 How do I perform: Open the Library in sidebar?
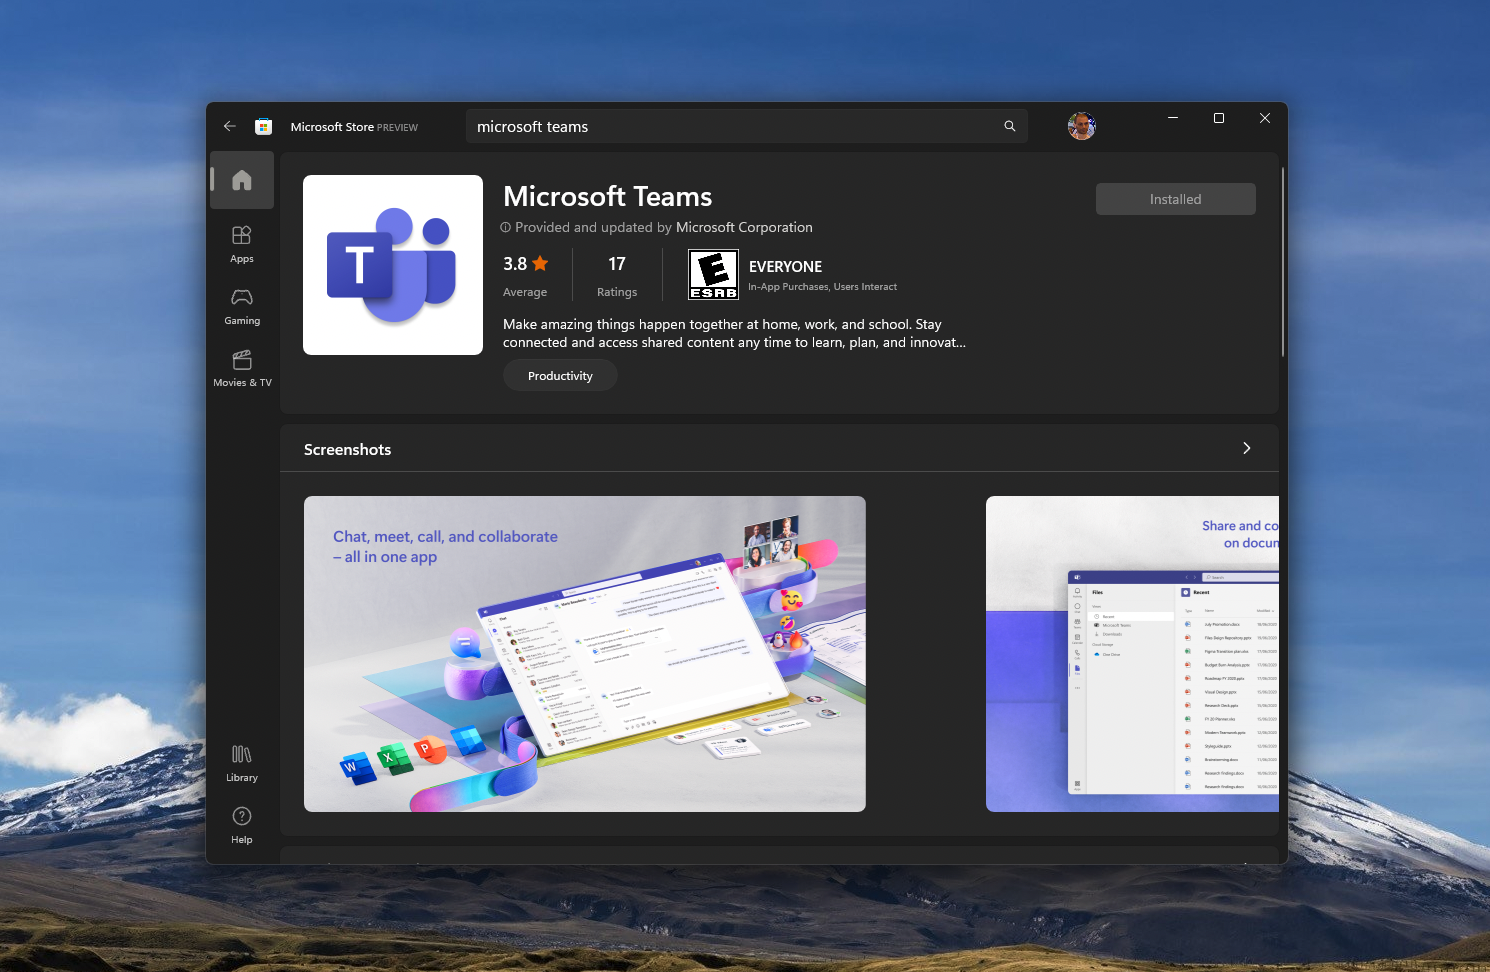(242, 763)
